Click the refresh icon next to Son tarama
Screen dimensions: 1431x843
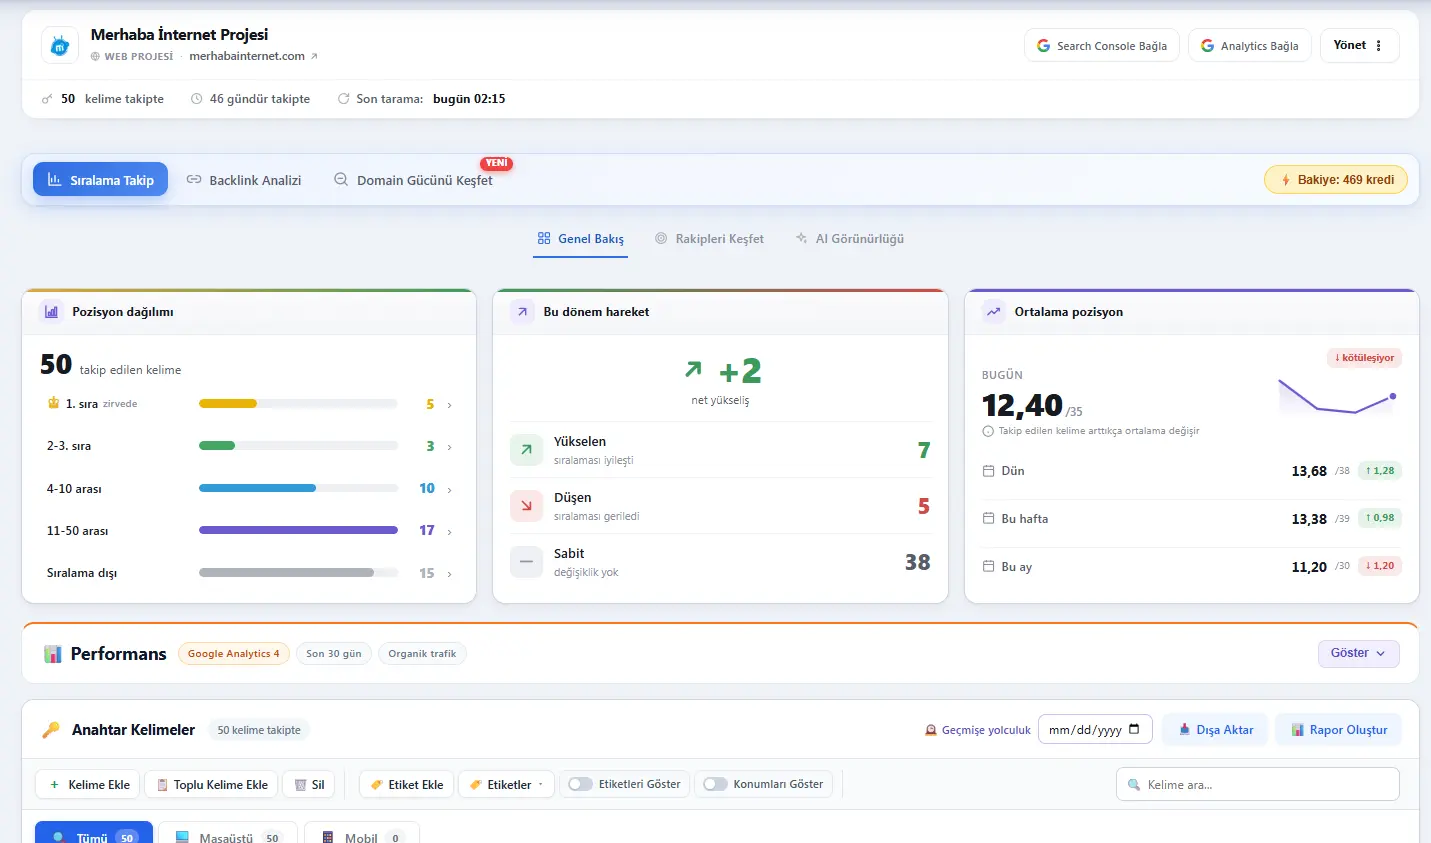[344, 99]
